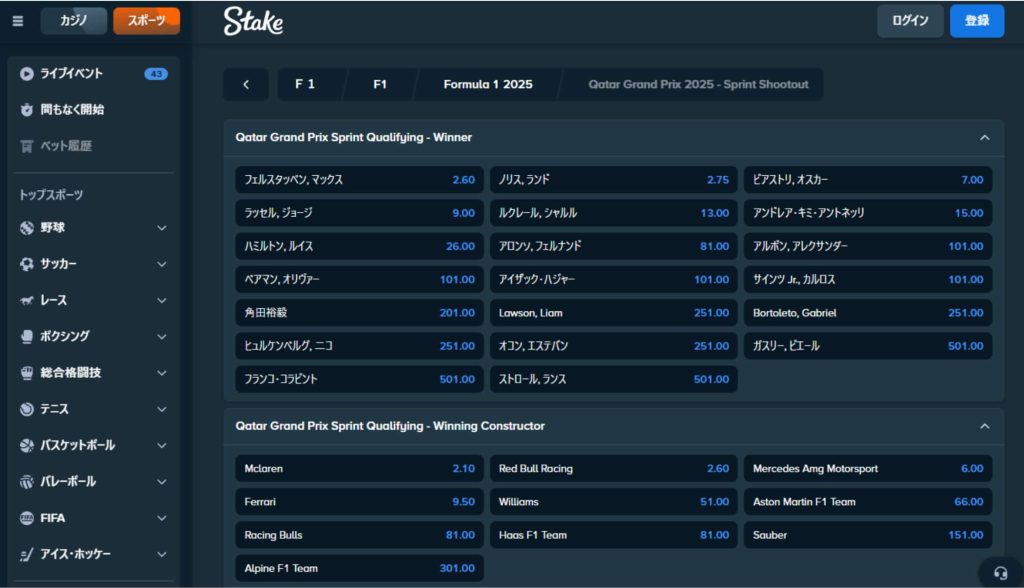This screenshot has height=588, width=1024.
Task: Switch to the スポーツ tab
Action: [x=146, y=21]
